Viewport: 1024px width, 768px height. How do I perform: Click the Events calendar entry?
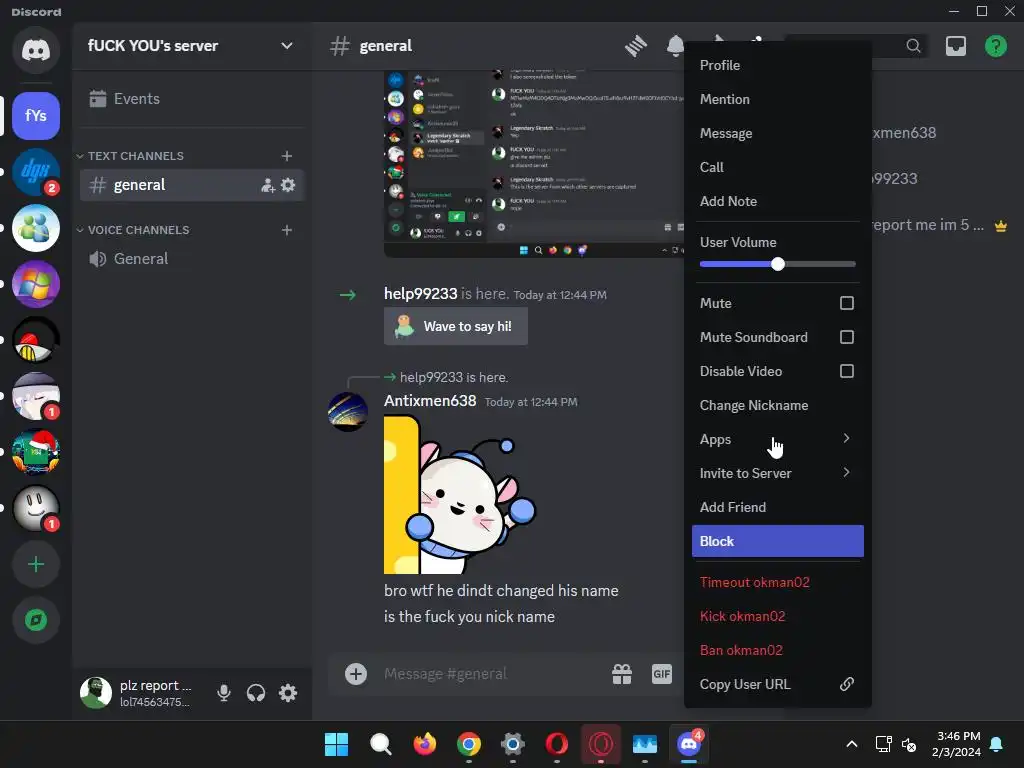click(x=124, y=99)
